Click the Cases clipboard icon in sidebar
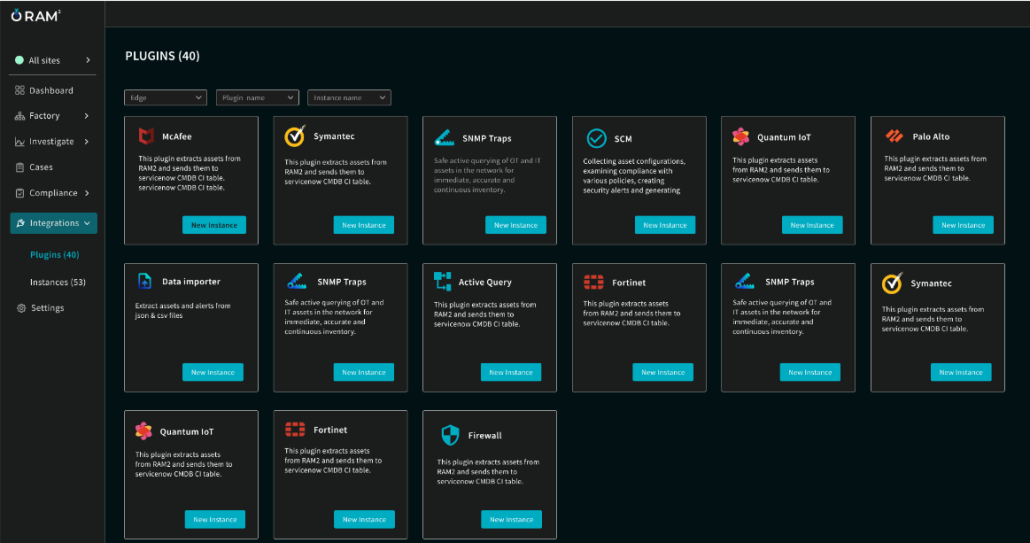The height and width of the screenshot is (543, 1030). 20,167
